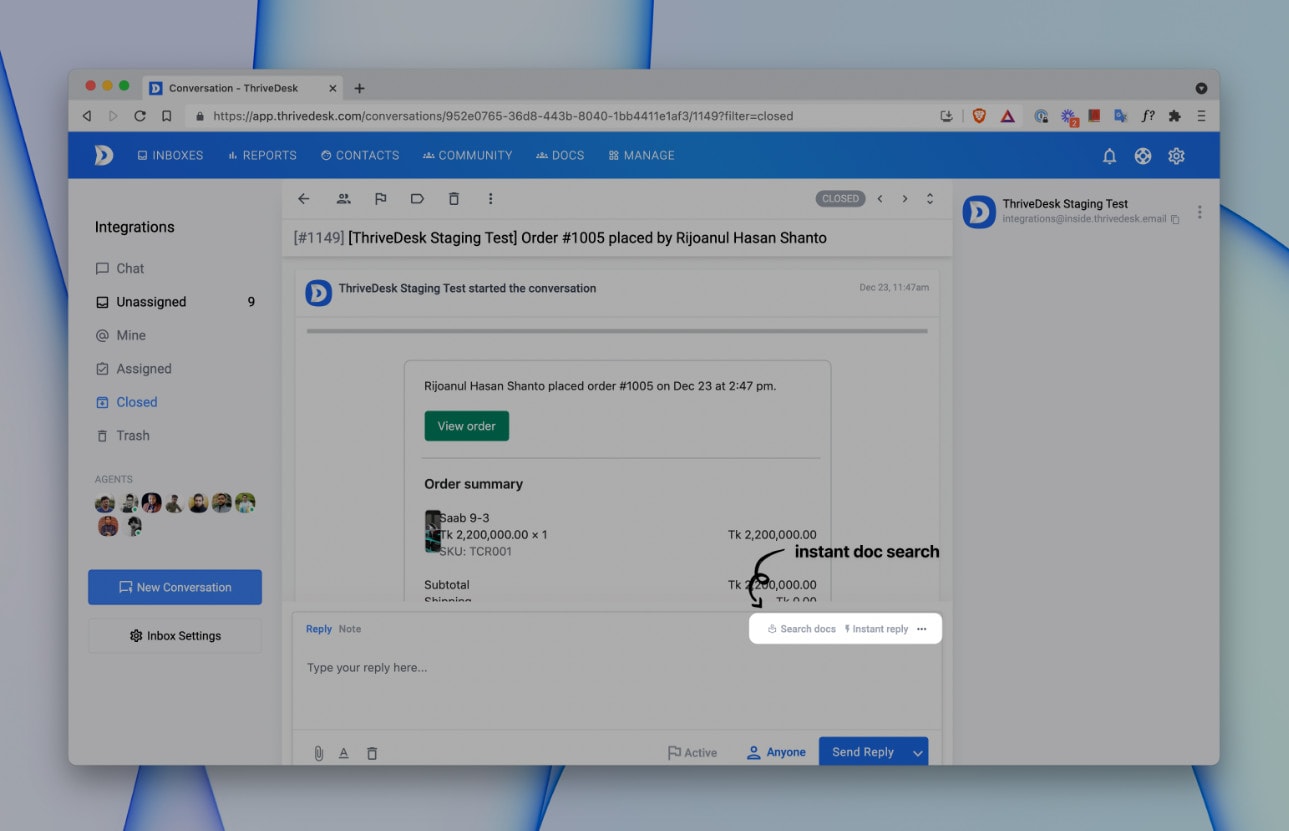Reload the page in the browser

click(140, 116)
